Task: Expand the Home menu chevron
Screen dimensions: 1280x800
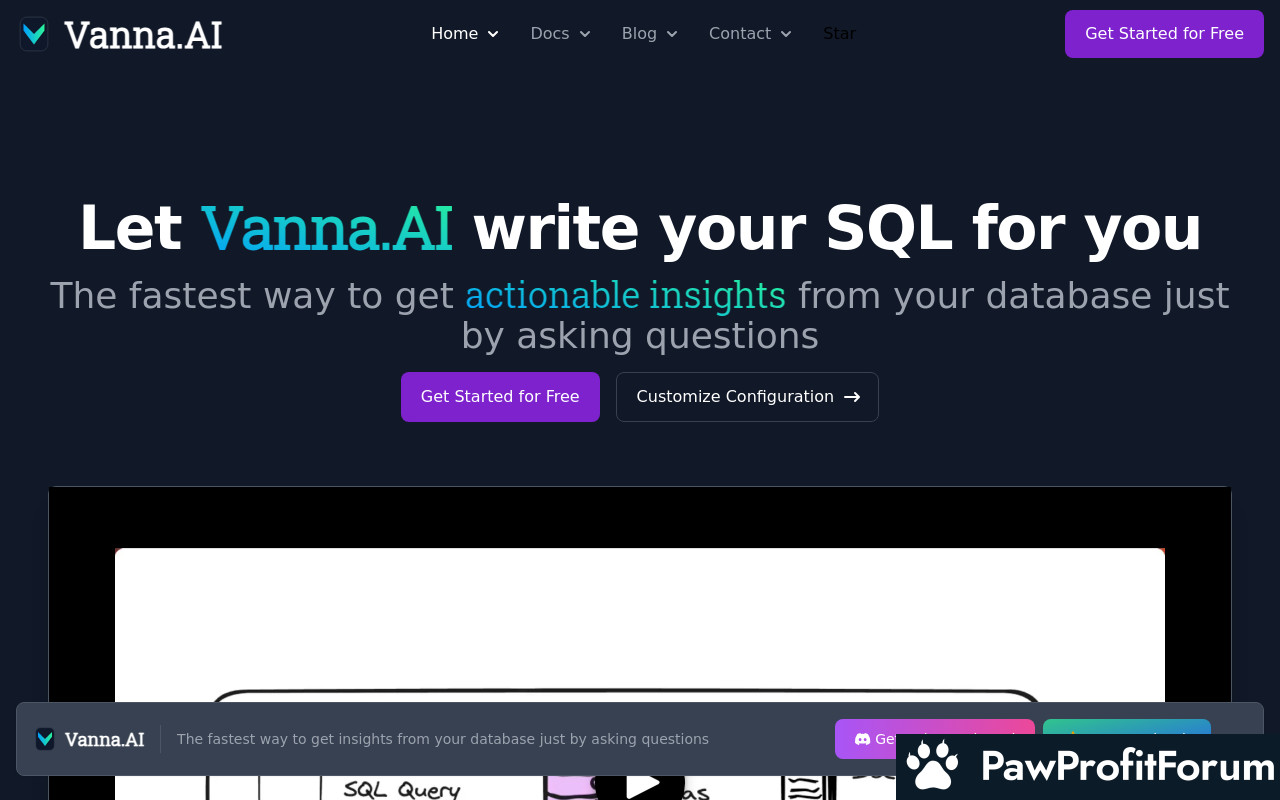Action: point(493,34)
